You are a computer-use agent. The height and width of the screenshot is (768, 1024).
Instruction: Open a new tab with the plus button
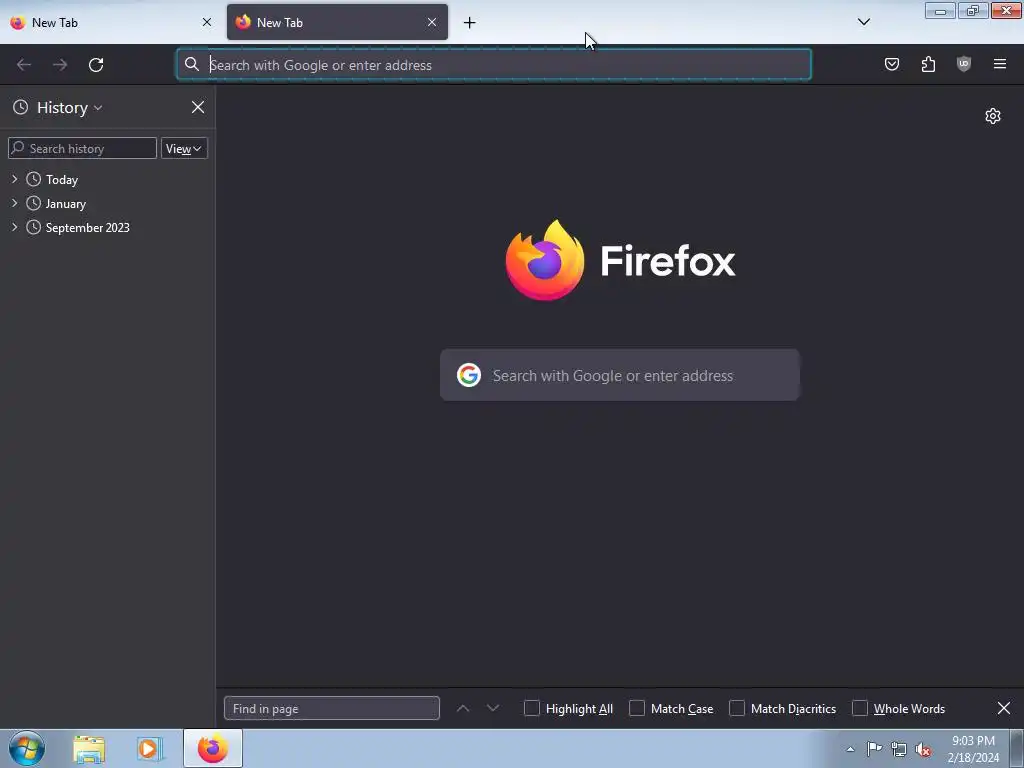coord(470,23)
